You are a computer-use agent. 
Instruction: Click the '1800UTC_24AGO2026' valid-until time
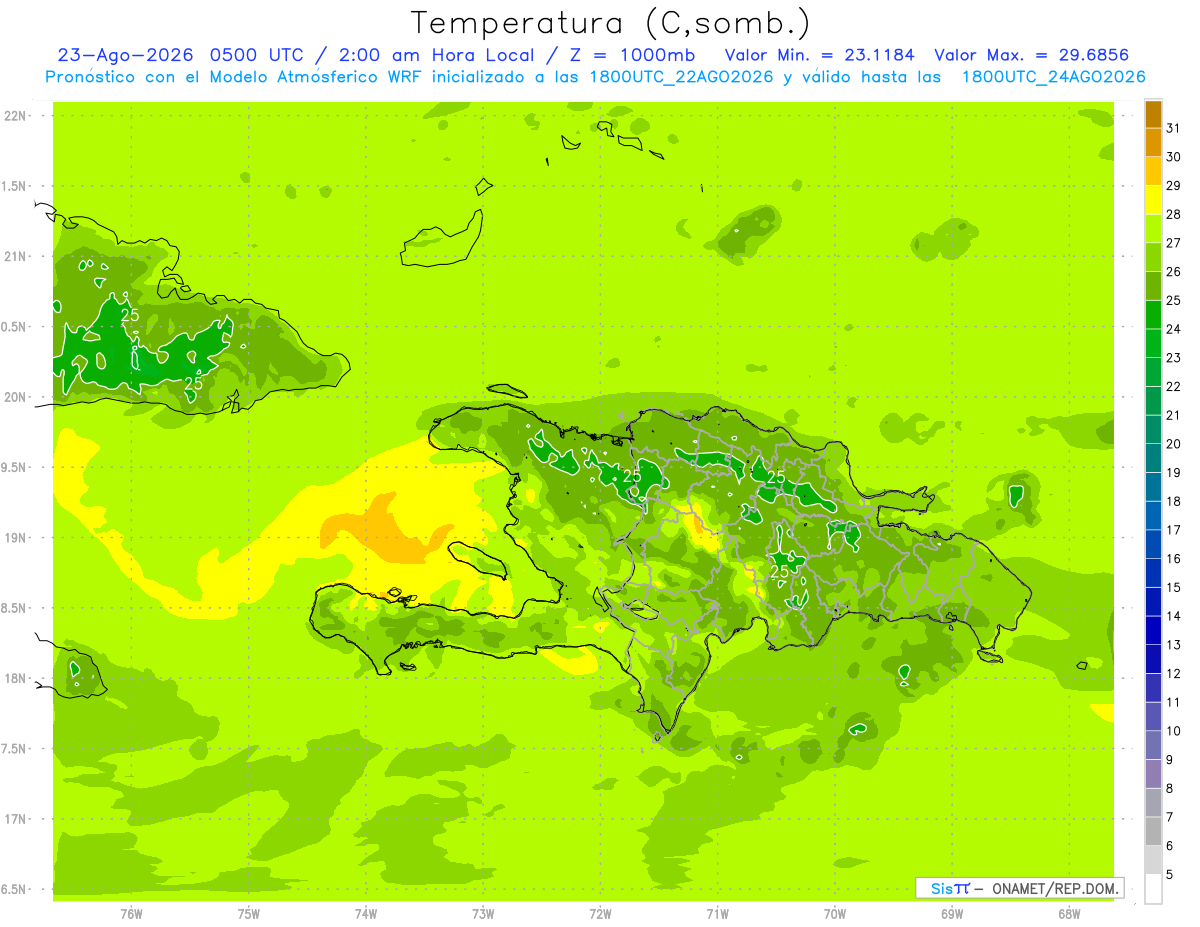pos(1053,77)
